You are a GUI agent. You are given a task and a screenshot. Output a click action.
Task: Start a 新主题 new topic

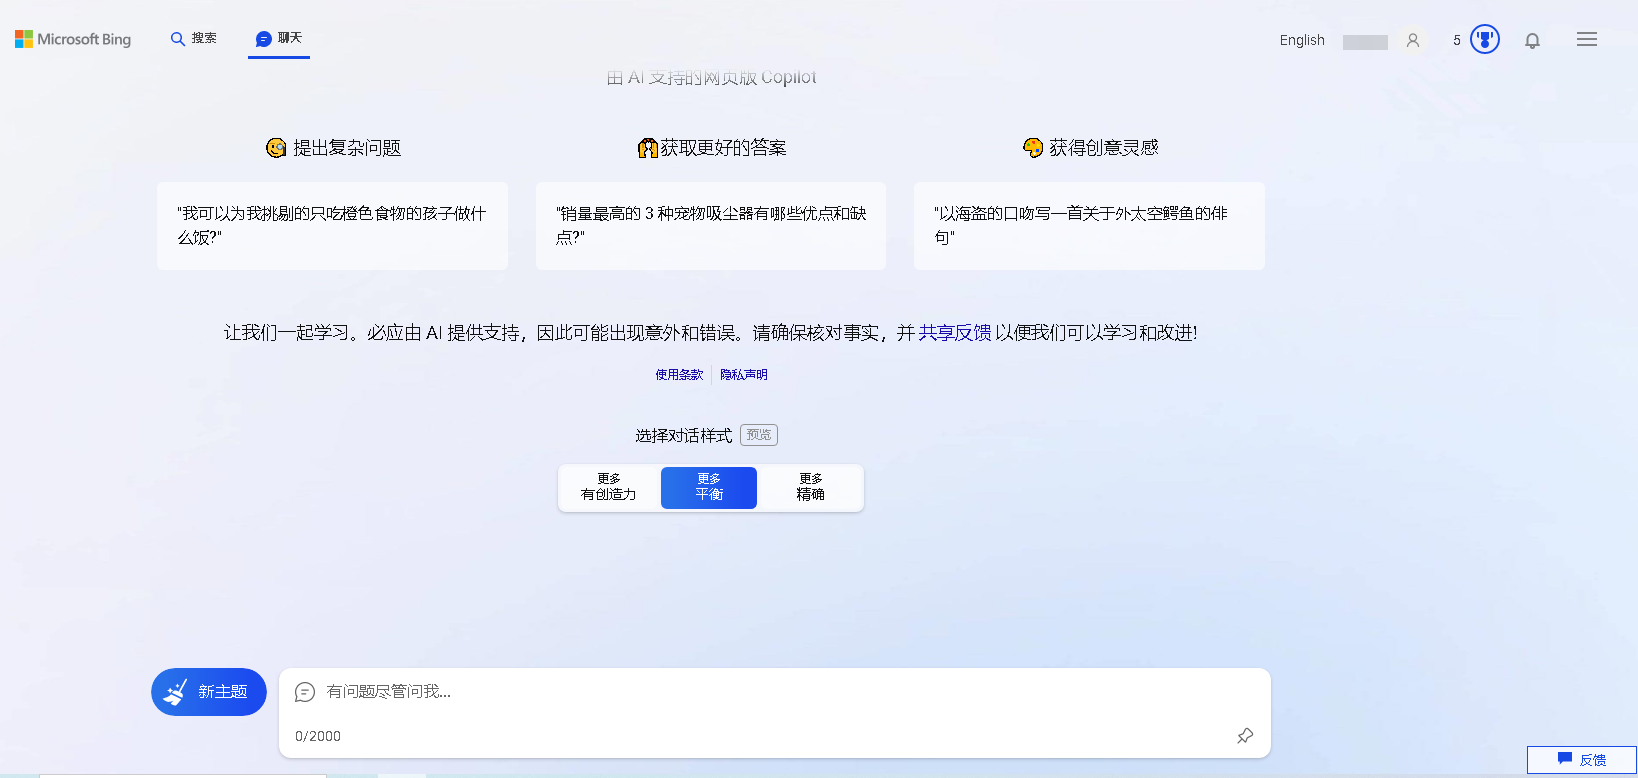[x=209, y=692]
